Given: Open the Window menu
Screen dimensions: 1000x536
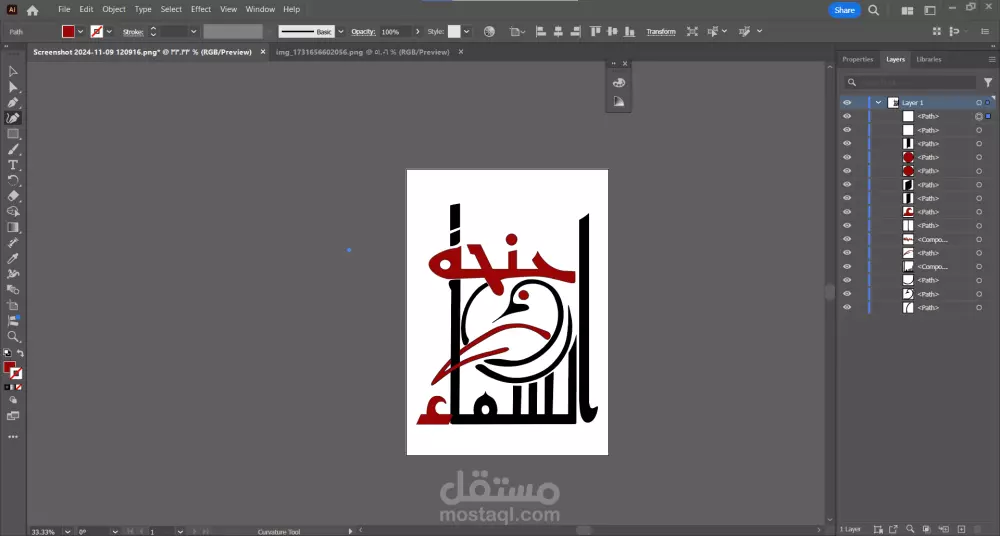Looking at the screenshot, I should (x=260, y=10).
